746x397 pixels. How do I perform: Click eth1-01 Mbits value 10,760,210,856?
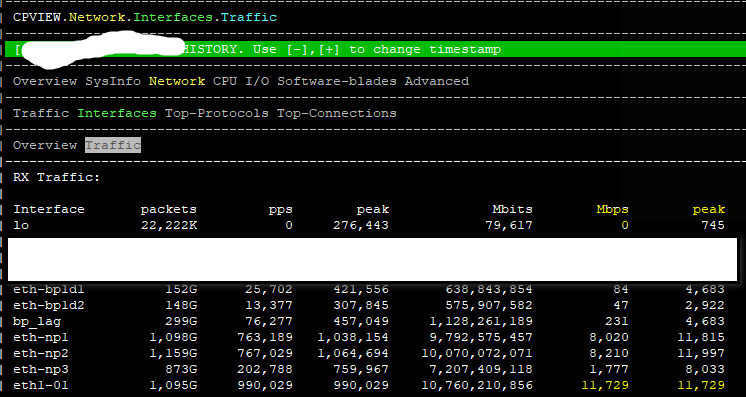tap(477, 386)
